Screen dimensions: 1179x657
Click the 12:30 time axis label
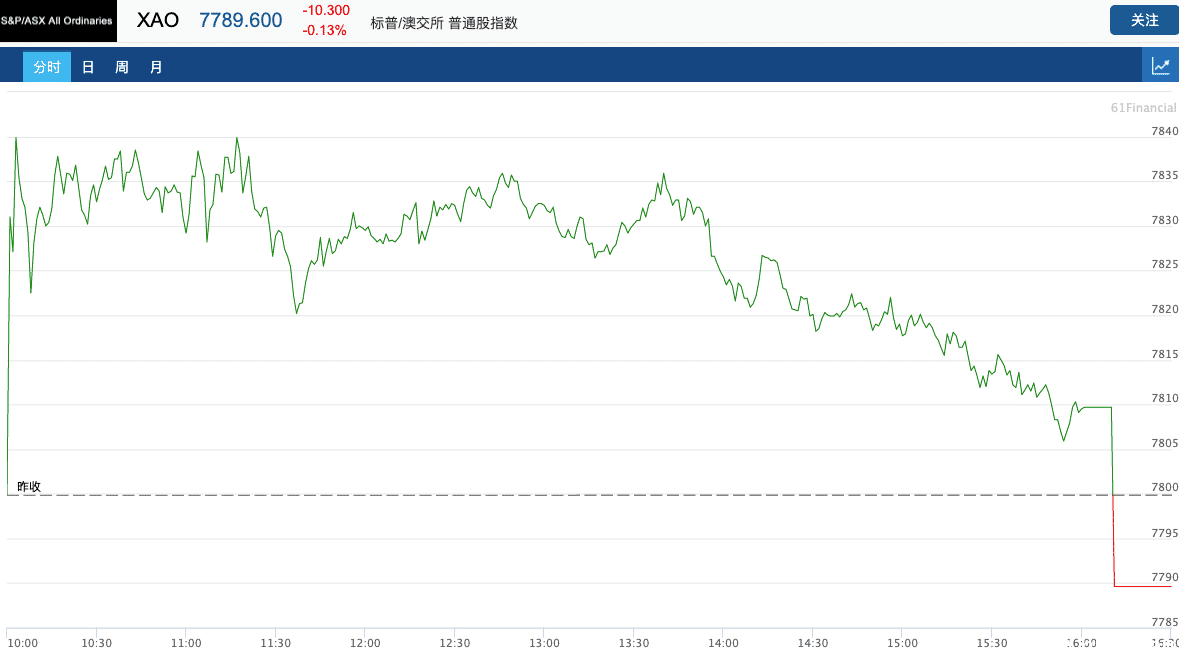(x=454, y=643)
